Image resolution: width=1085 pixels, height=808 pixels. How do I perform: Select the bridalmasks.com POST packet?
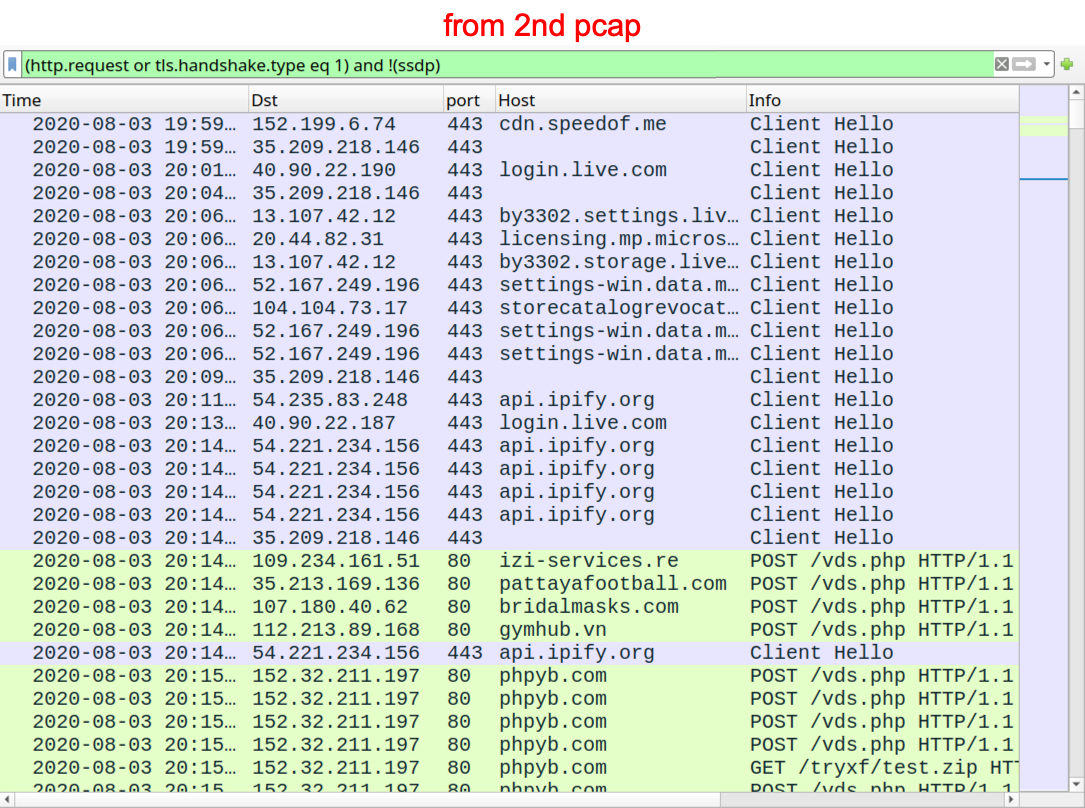point(509,607)
